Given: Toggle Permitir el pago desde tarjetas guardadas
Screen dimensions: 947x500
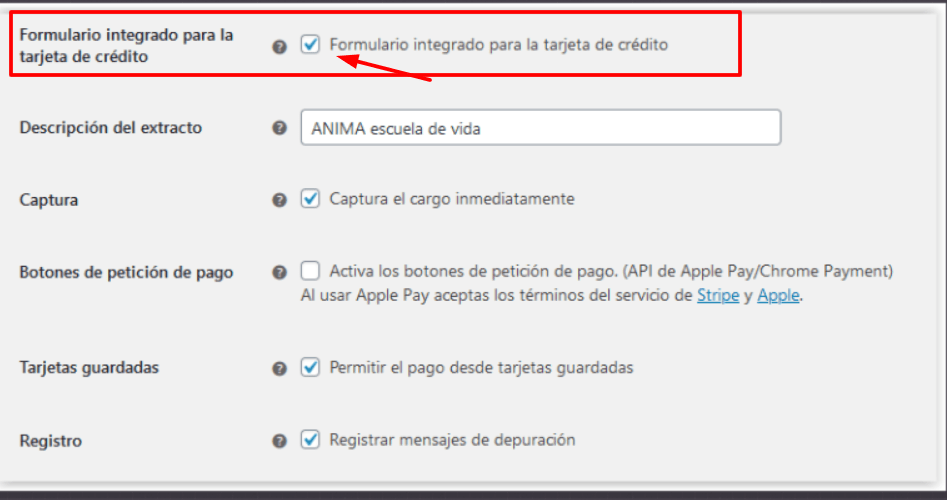Looking at the screenshot, I should (x=310, y=367).
